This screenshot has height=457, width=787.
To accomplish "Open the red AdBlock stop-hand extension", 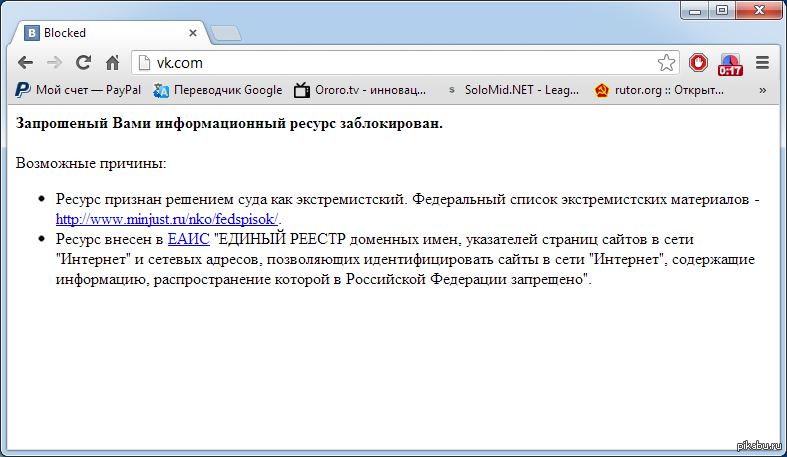I will click(699, 63).
